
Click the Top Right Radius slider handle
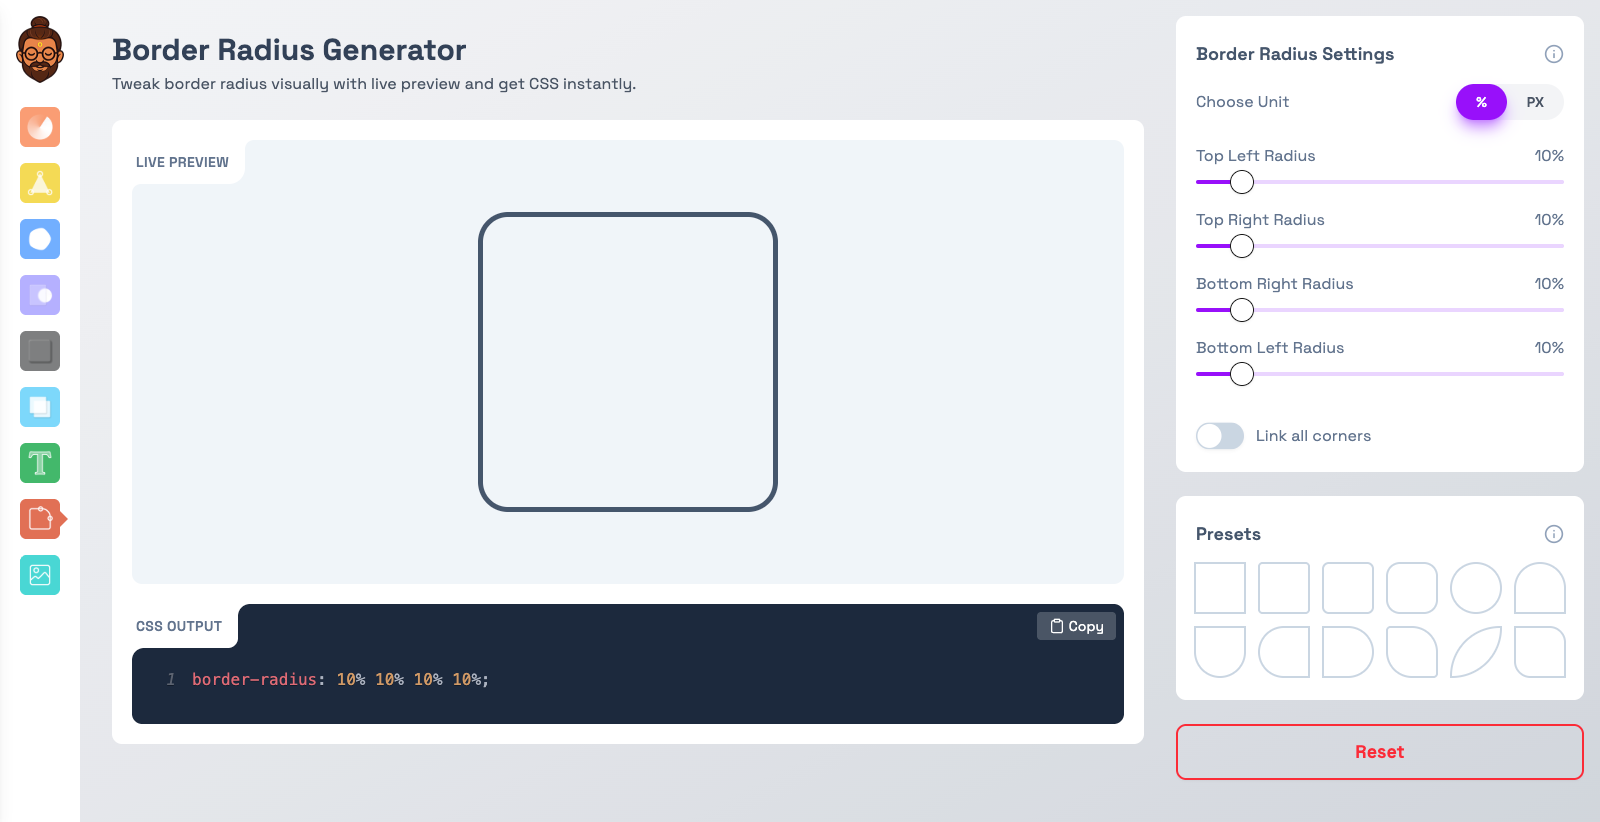(1242, 246)
